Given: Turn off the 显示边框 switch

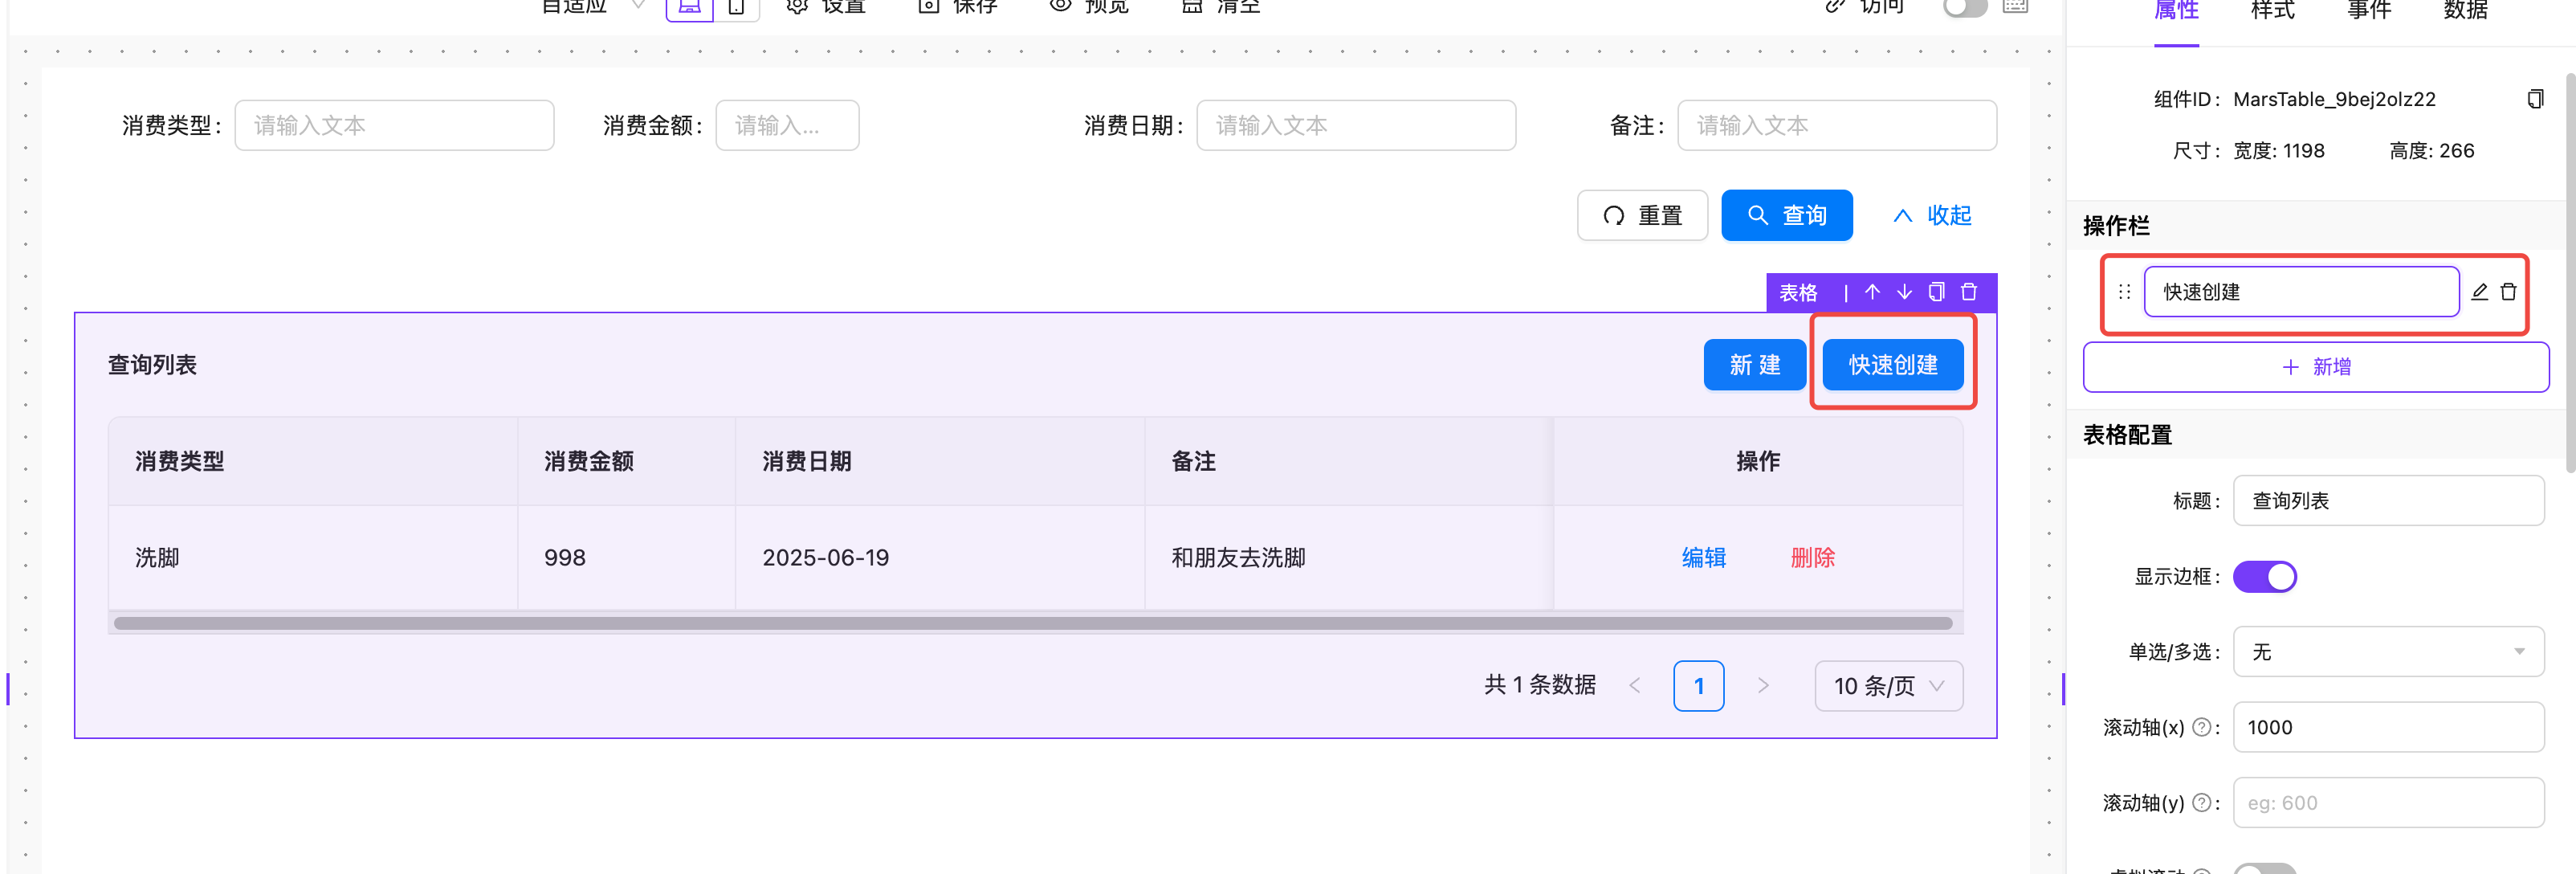Looking at the screenshot, I should coord(2265,577).
